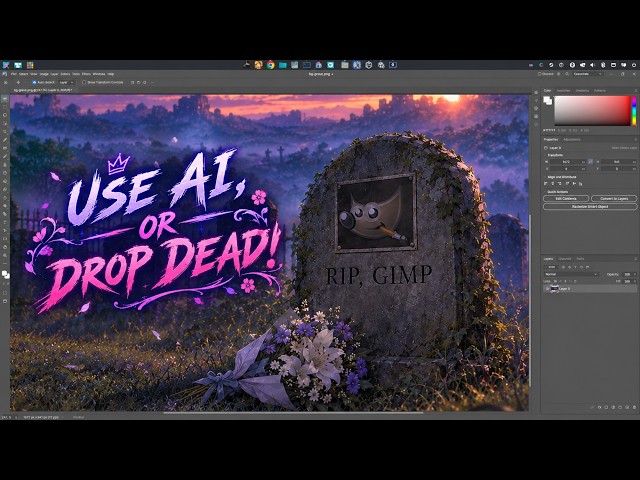Click the three-dots more options in options bar
640x480 pixels.
point(153,82)
